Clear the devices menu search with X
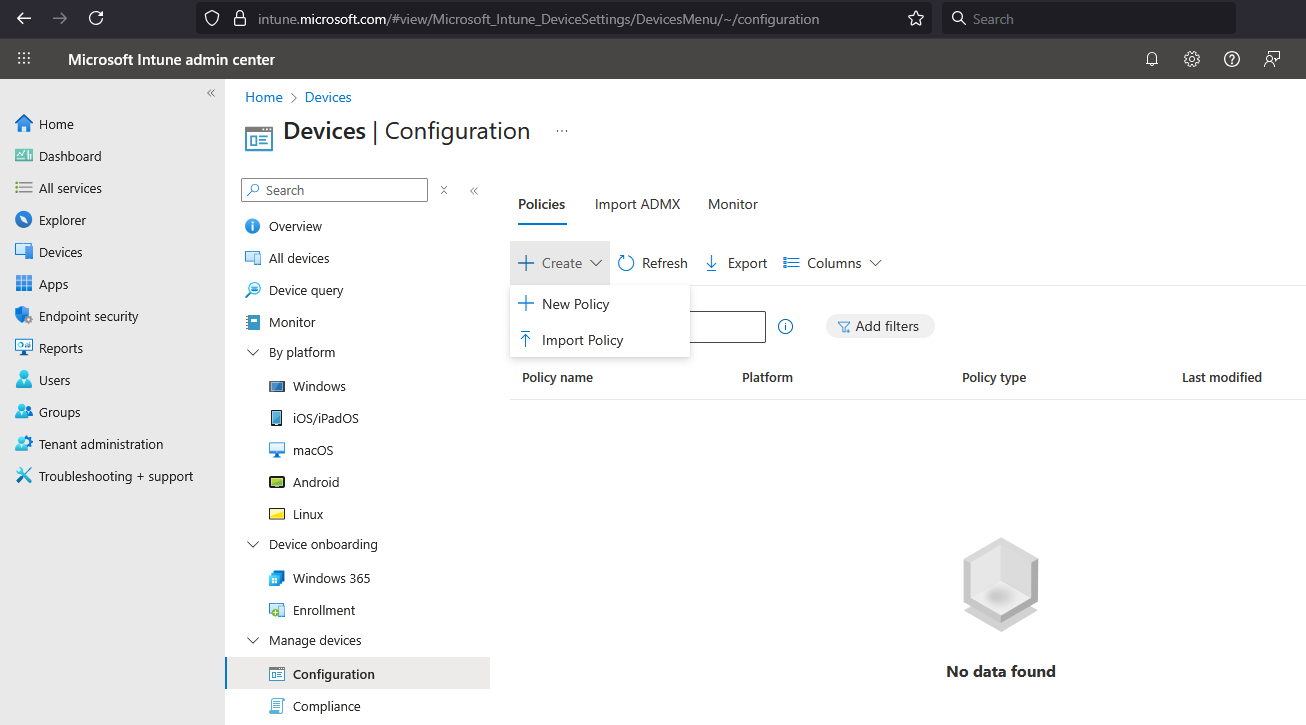Viewport: 1306px width, 725px height. [444, 190]
